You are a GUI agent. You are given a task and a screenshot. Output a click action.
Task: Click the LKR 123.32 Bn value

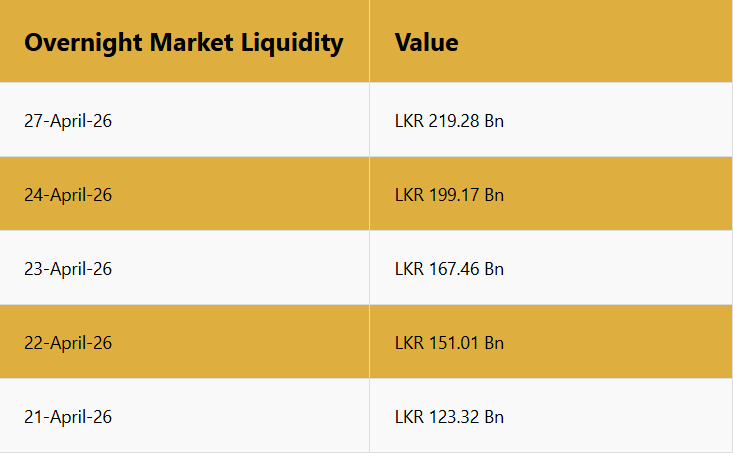point(449,417)
